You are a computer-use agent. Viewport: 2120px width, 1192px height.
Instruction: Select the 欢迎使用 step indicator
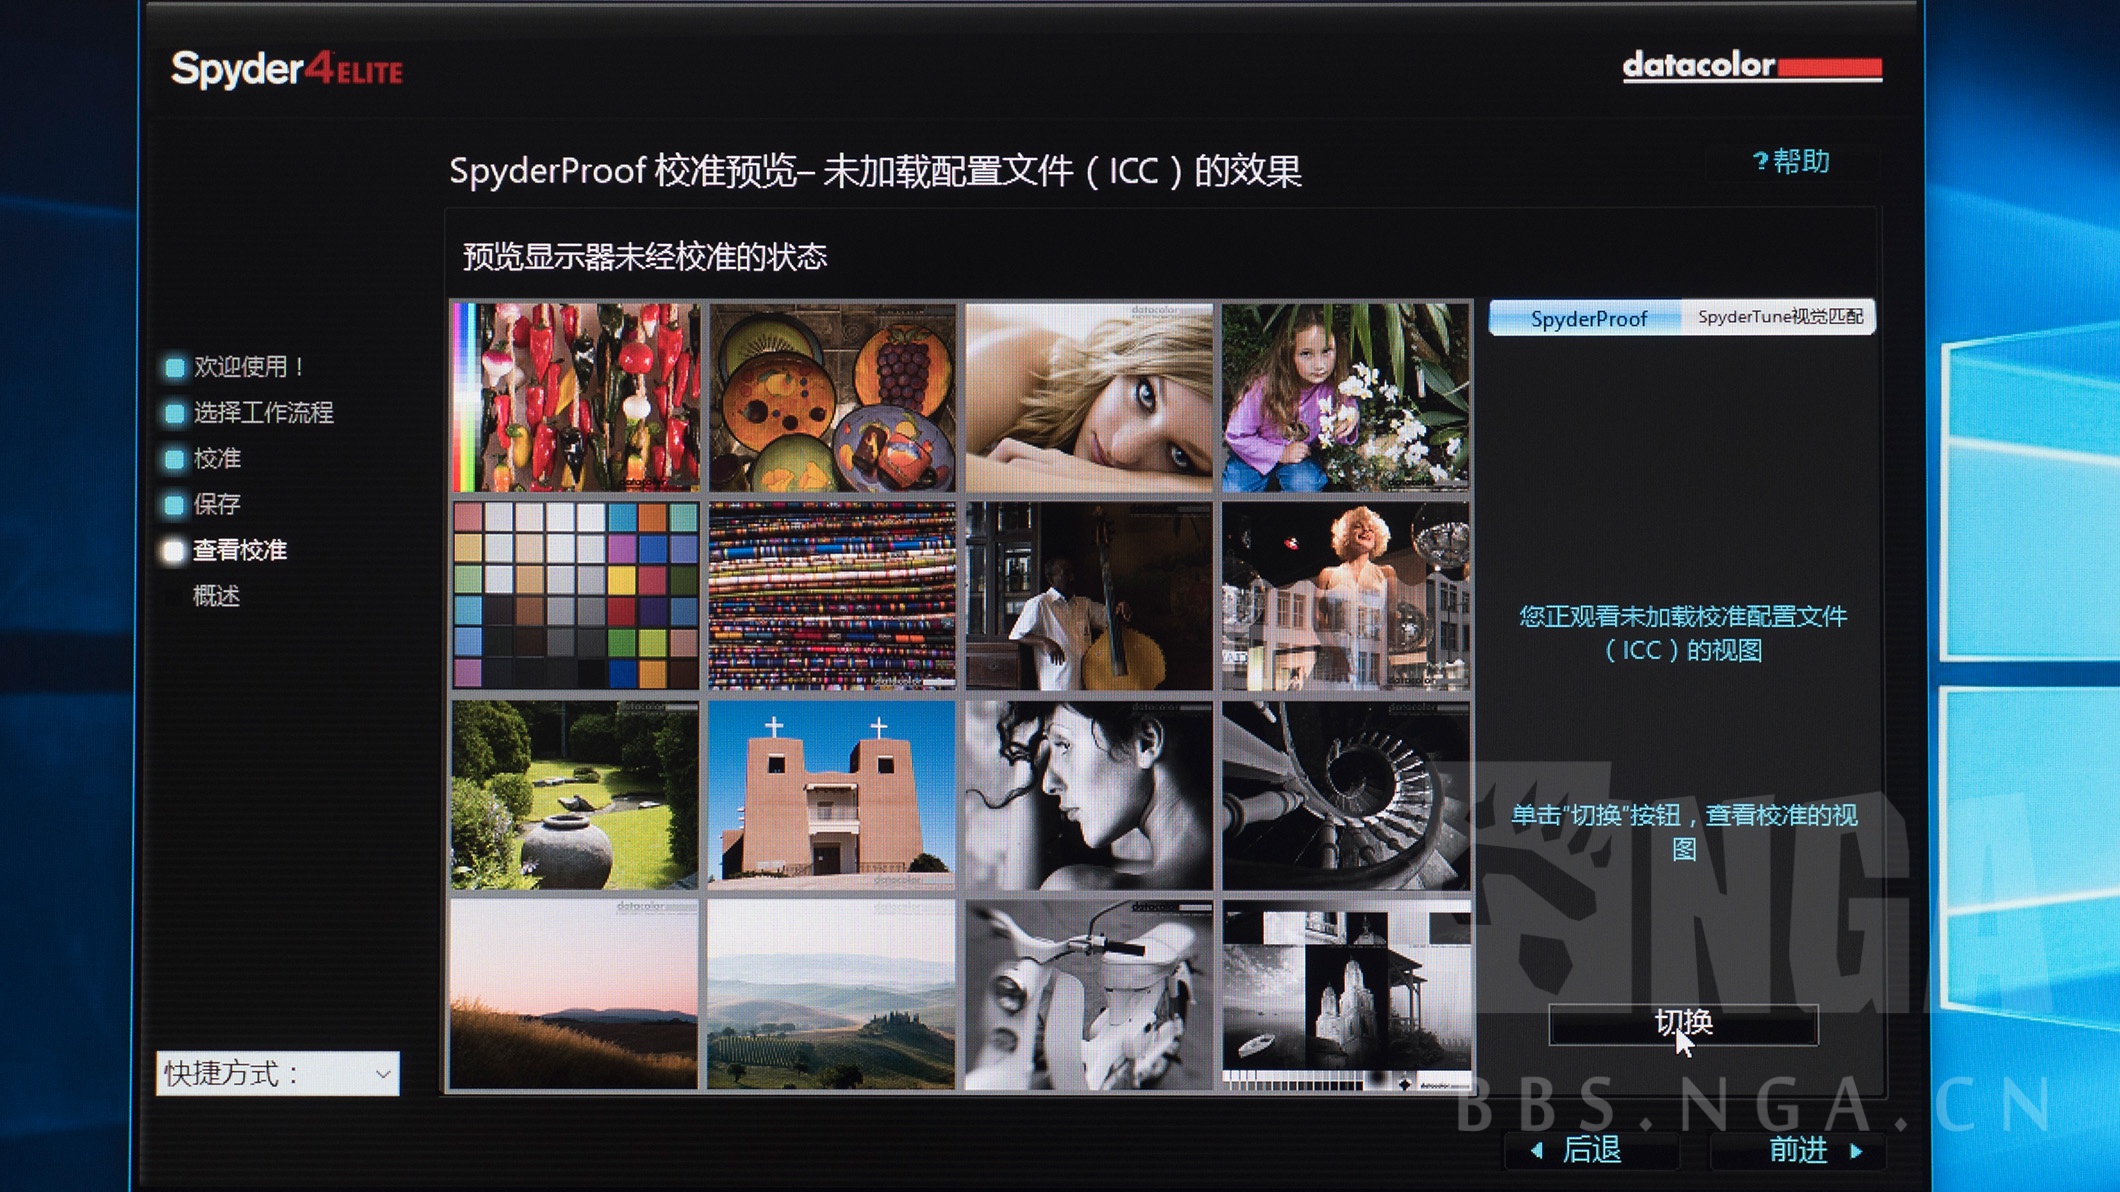tap(175, 367)
